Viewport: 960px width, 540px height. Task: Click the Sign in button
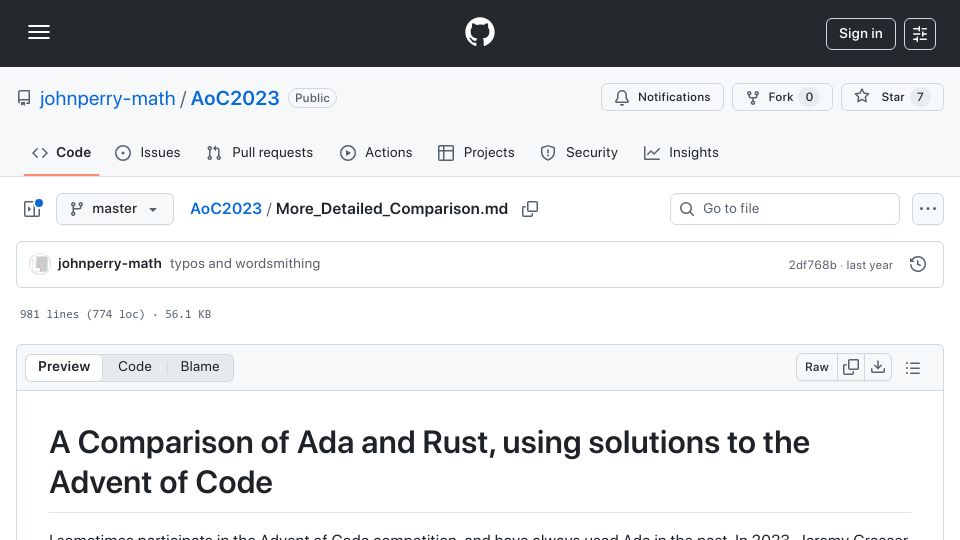860,34
